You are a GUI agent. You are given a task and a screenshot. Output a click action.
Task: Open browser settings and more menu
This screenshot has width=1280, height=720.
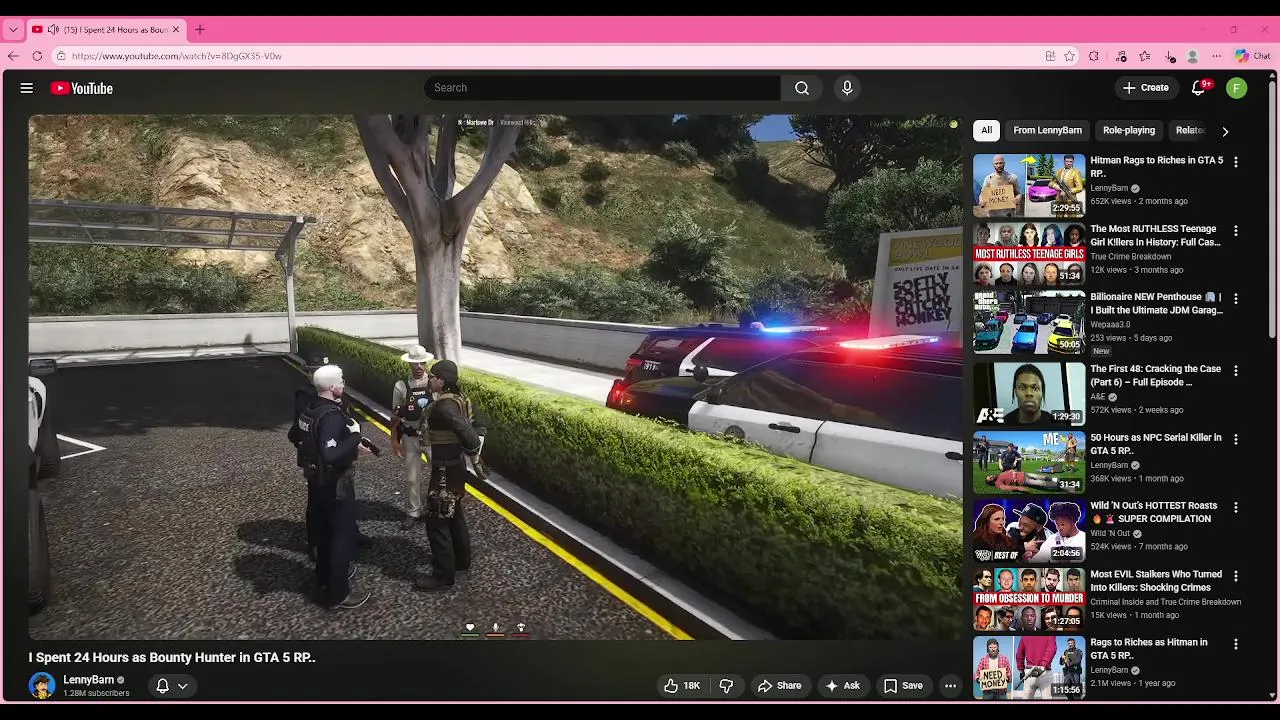[1216, 56]
